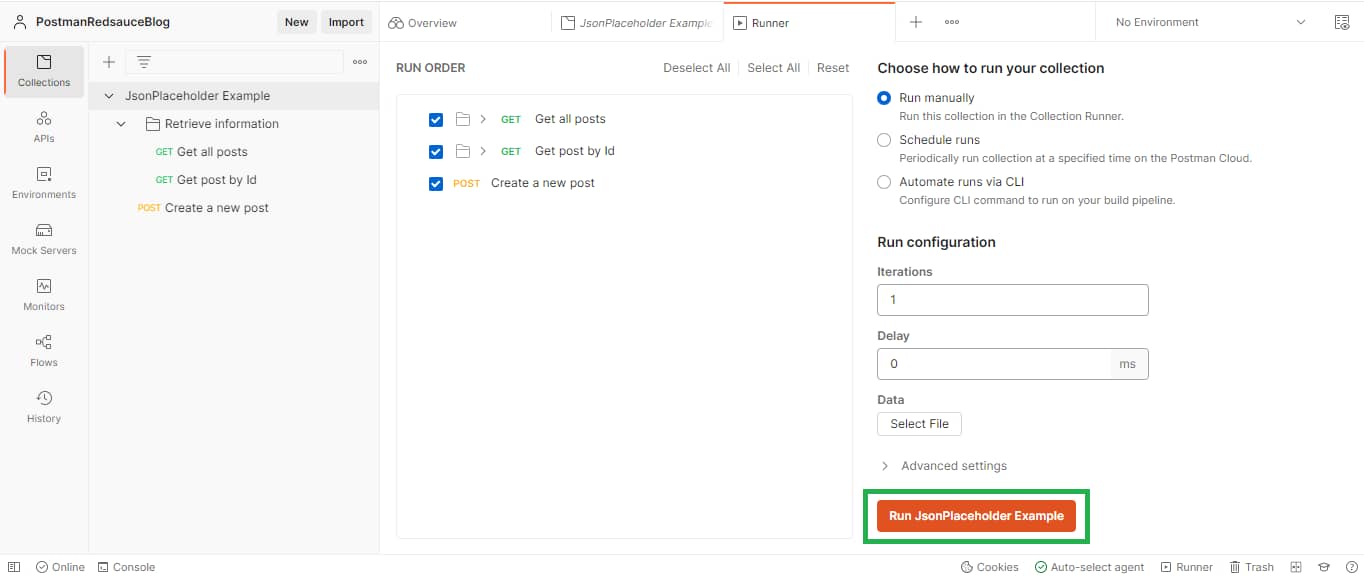Click Deselect All in run order
The image size is (1364, 579).
point(696,68)
